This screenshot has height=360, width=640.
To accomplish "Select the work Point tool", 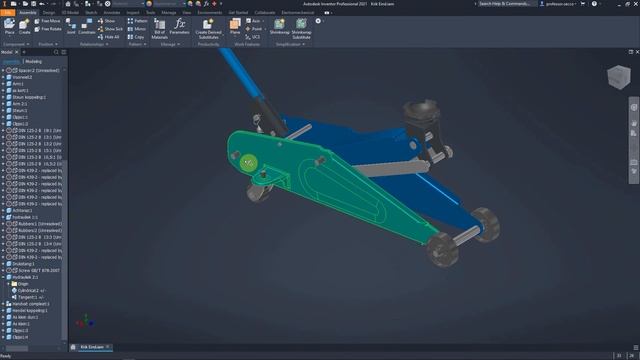I will click(254, 29).
